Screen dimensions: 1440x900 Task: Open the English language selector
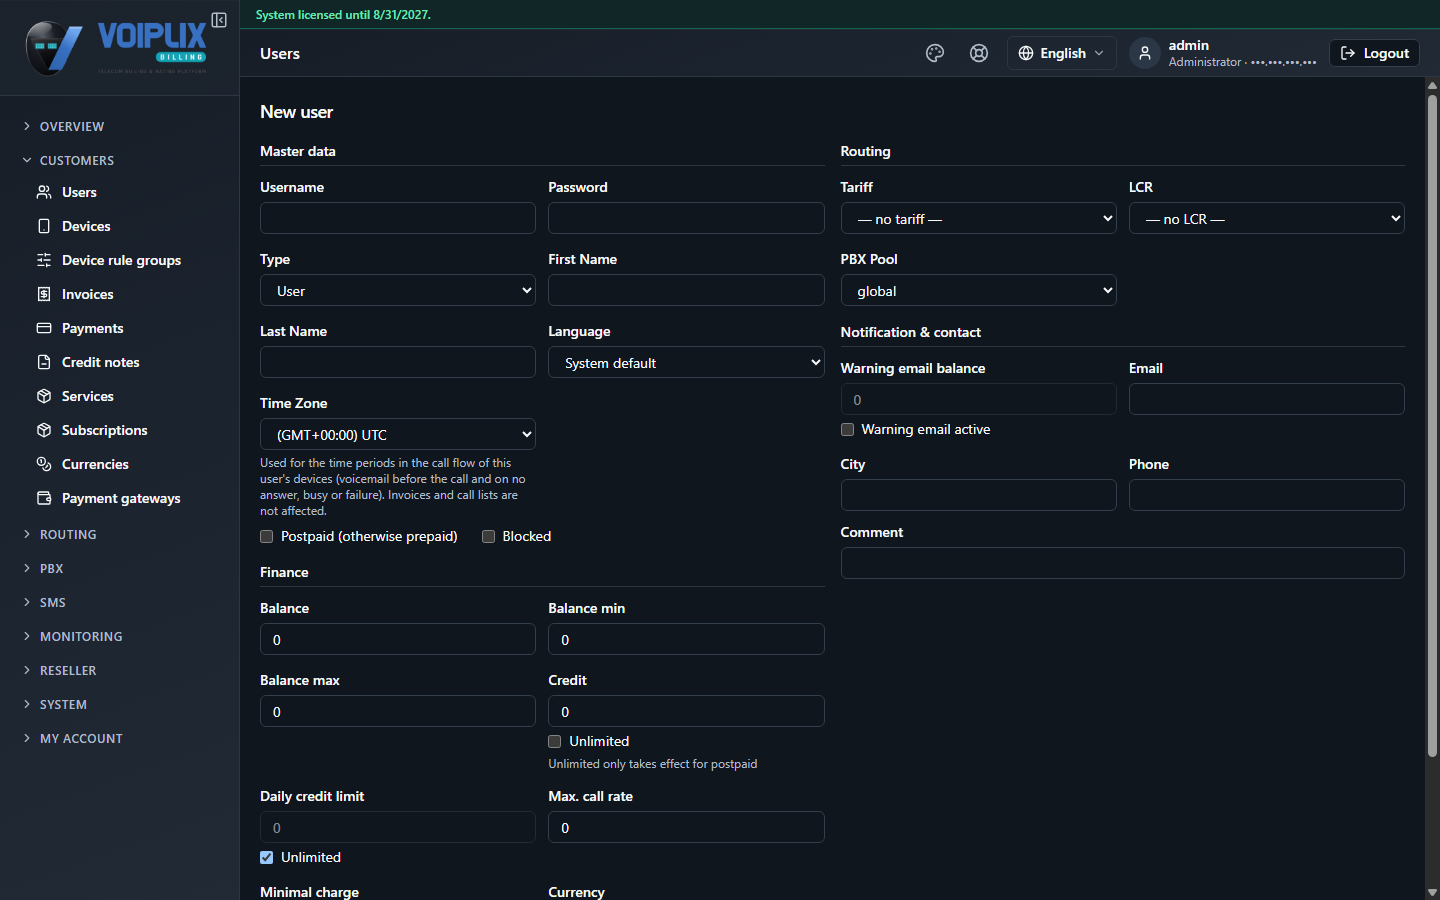tap(1062, 53)
